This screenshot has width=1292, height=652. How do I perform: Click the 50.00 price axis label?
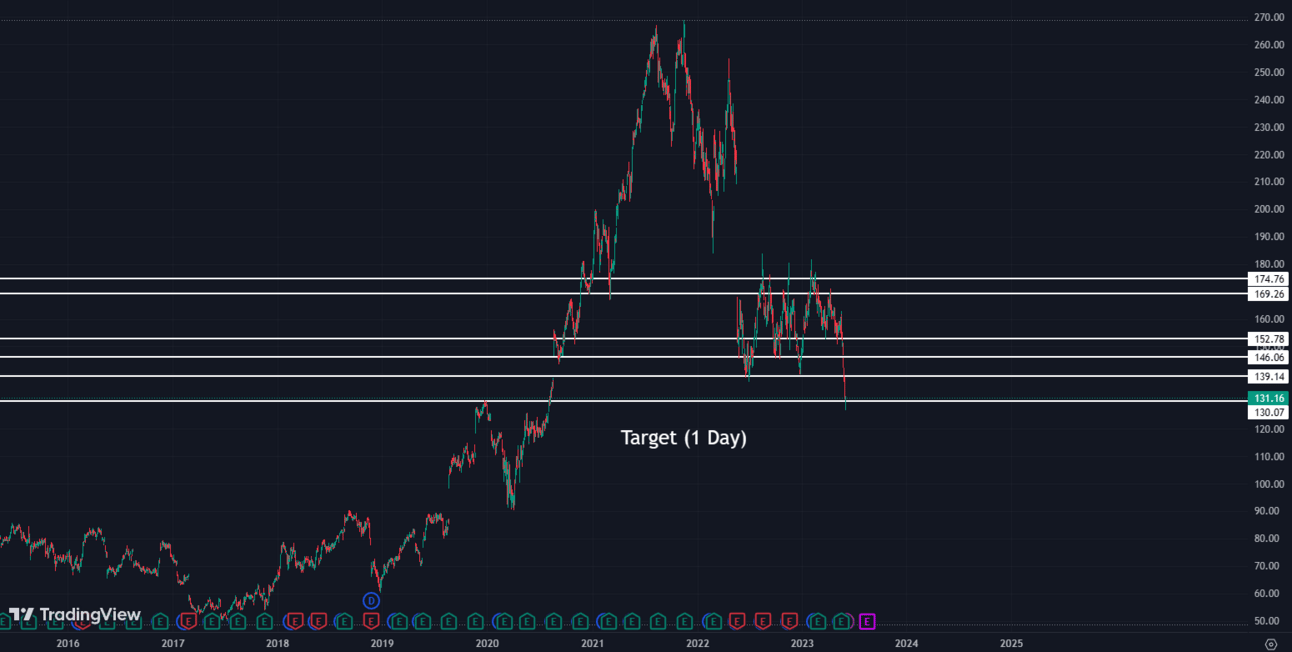point(1267,621)
